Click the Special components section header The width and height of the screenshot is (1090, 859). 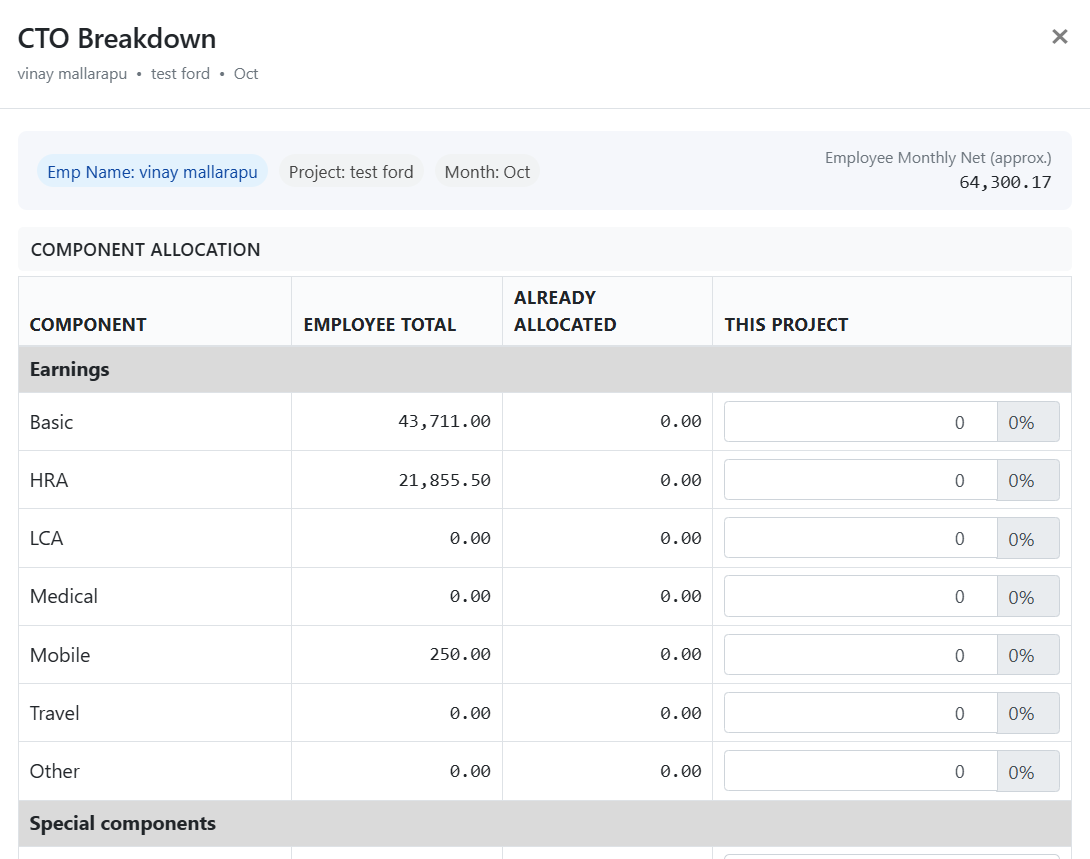122,823
